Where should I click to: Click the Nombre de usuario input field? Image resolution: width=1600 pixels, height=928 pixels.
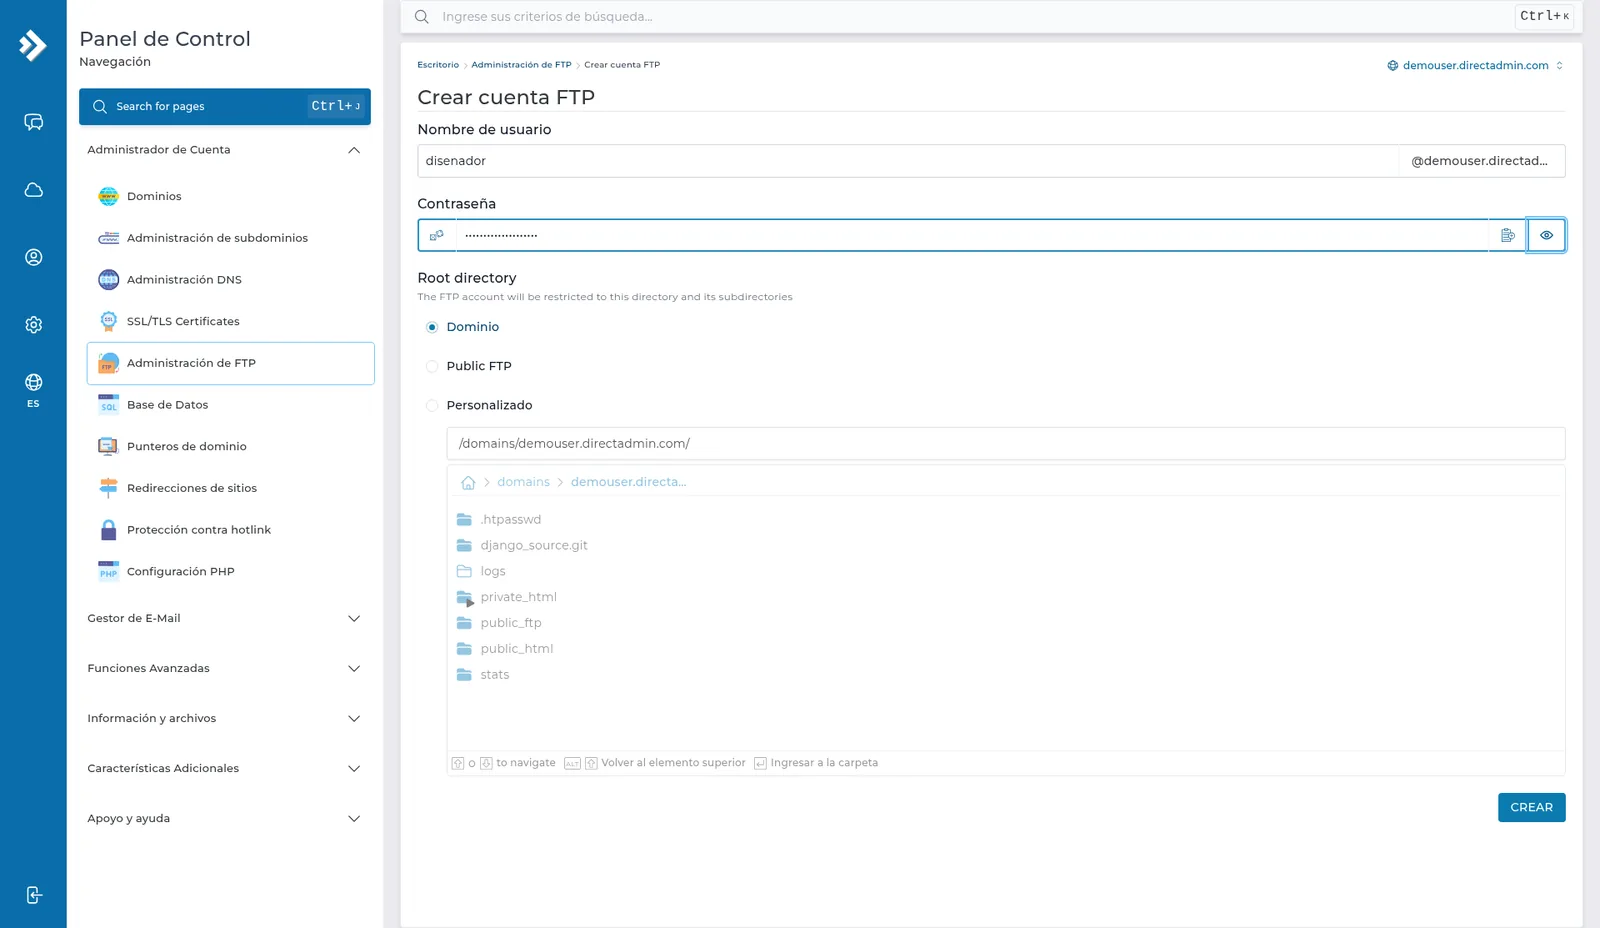click(x=908, y=161)
